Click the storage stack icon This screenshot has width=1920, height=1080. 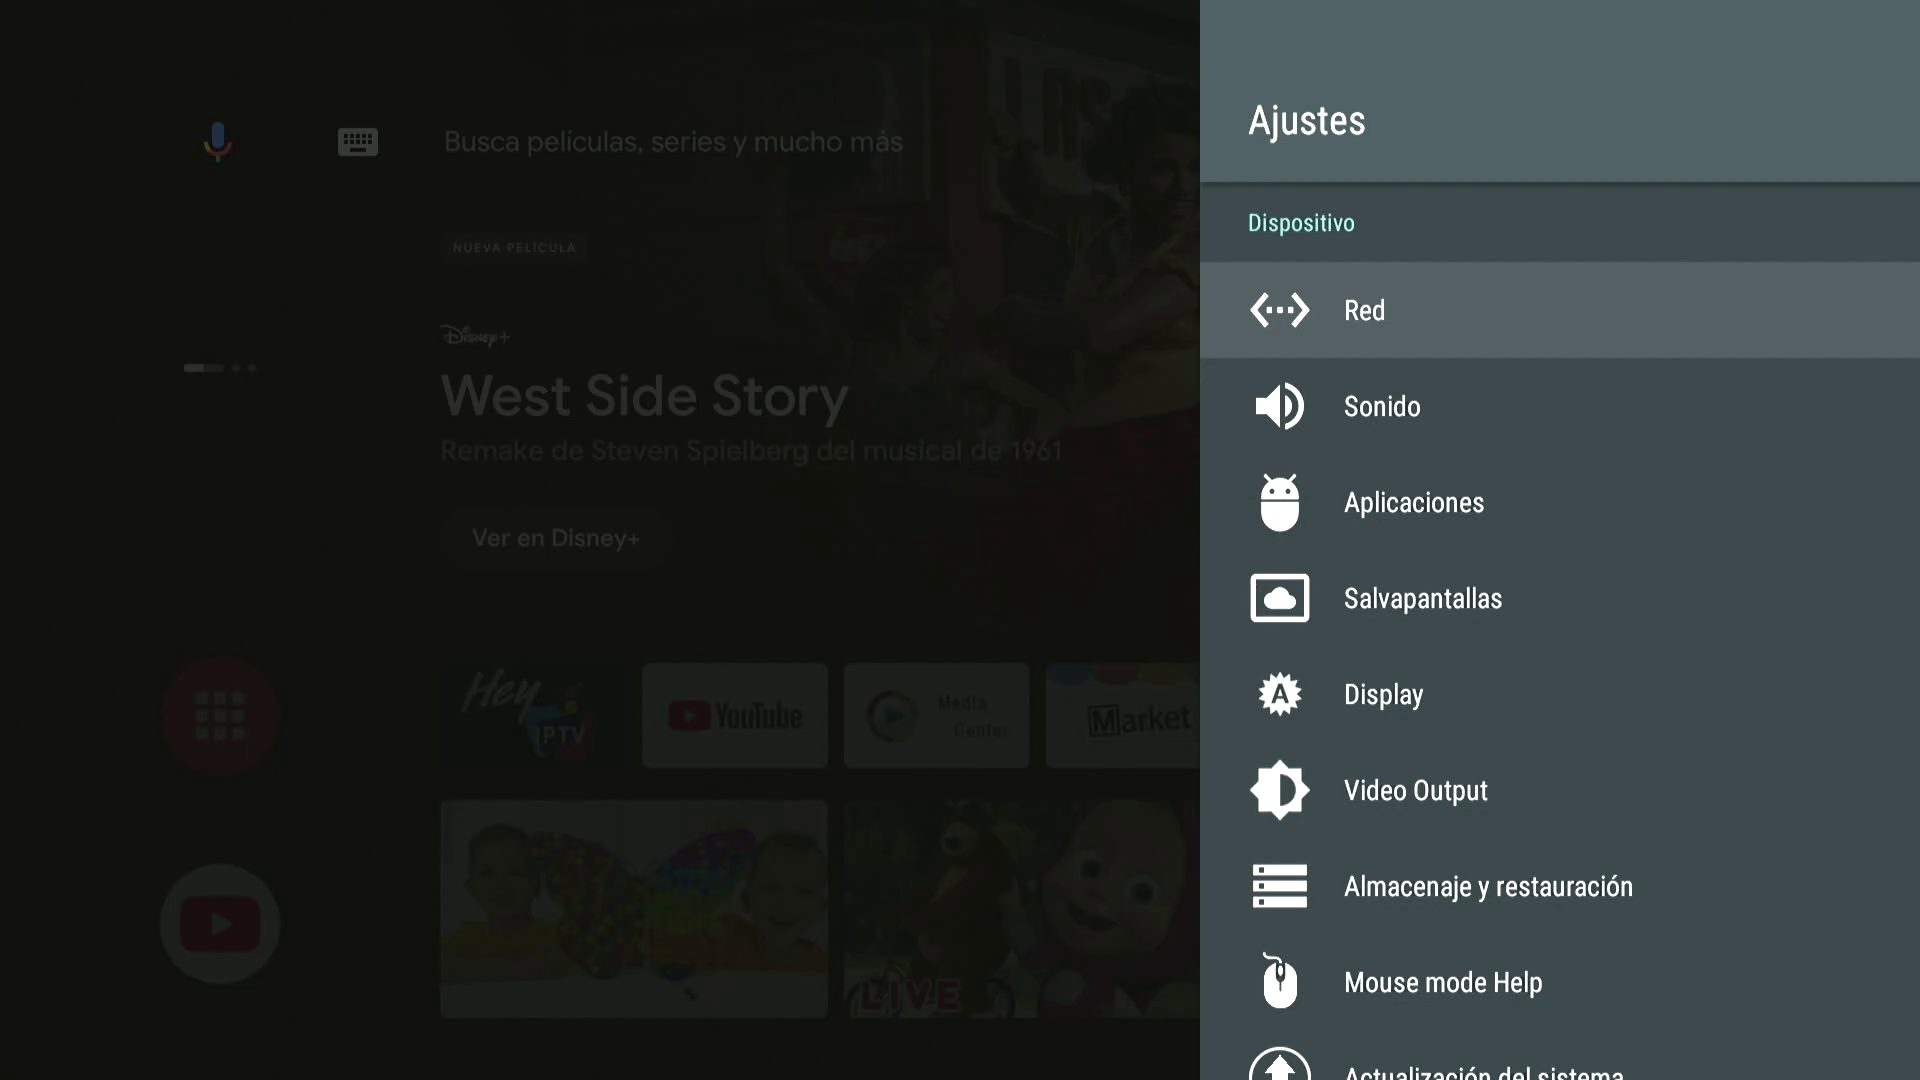point(1279,886)
